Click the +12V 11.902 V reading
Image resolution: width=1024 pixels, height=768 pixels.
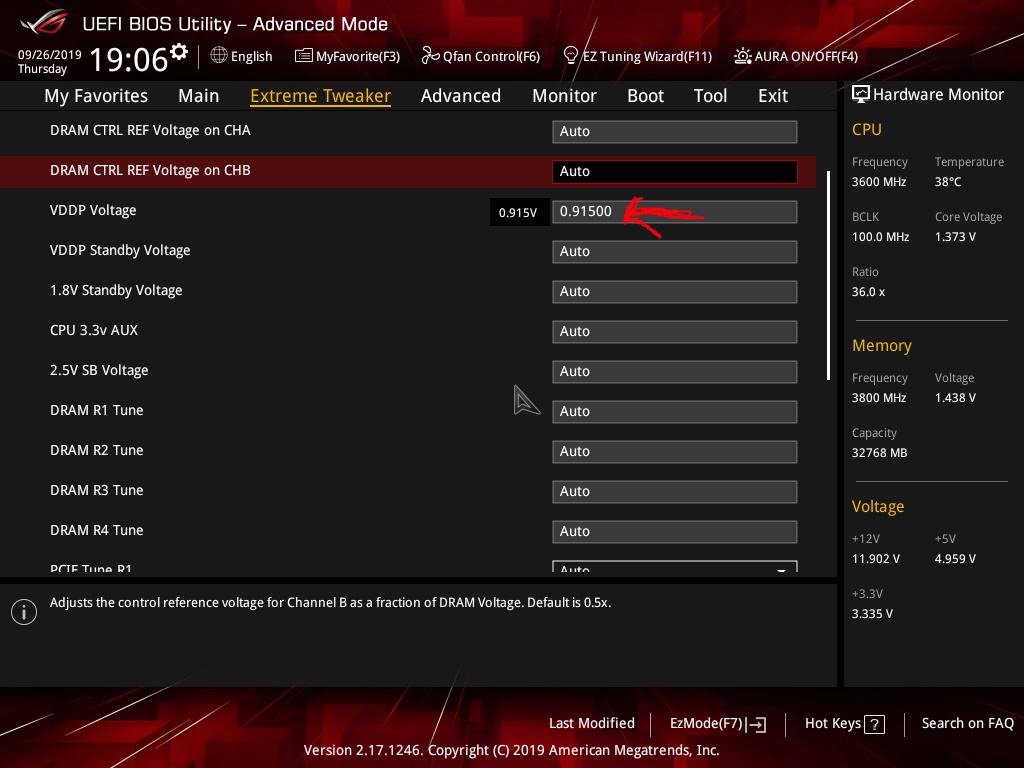tap(876, 559)
